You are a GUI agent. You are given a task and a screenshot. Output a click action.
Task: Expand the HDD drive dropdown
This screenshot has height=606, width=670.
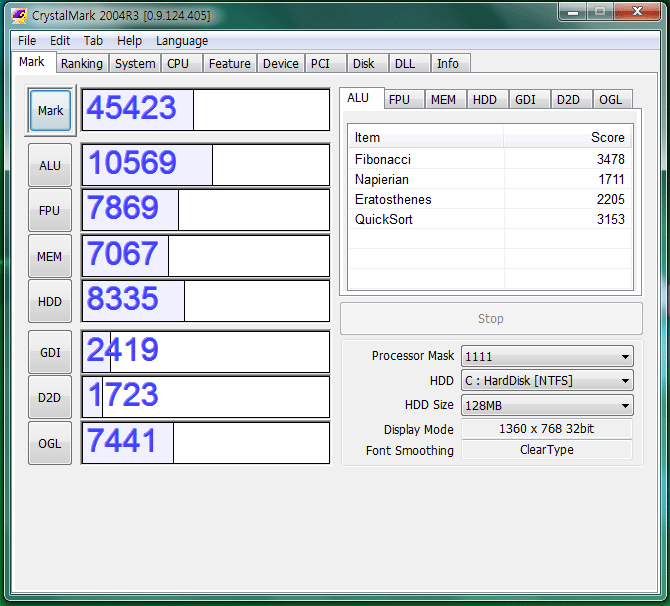coord(547,380)
